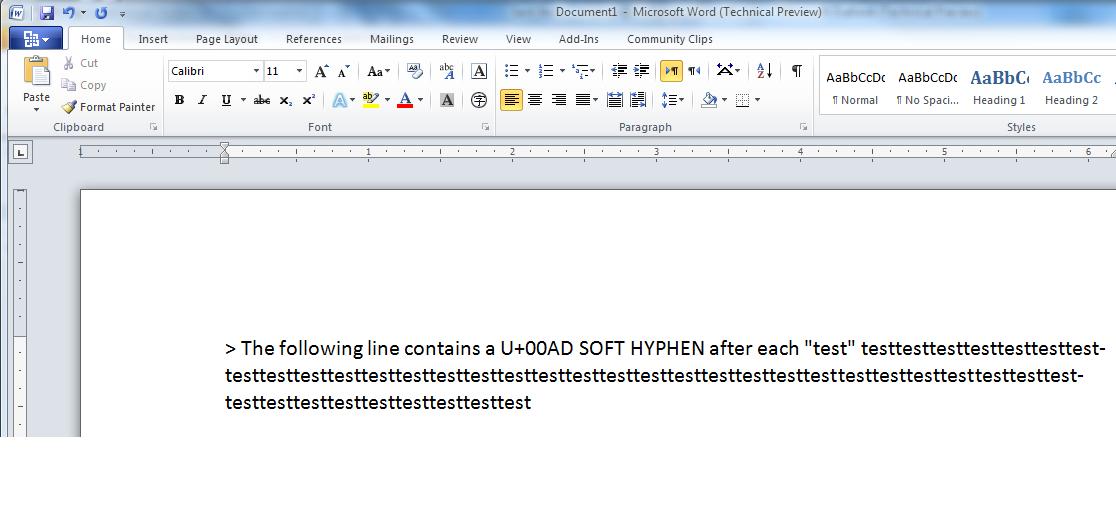Click the Superscript icon
The width and height of the screenshot is (1116, 525).
[x=309, y=100]
